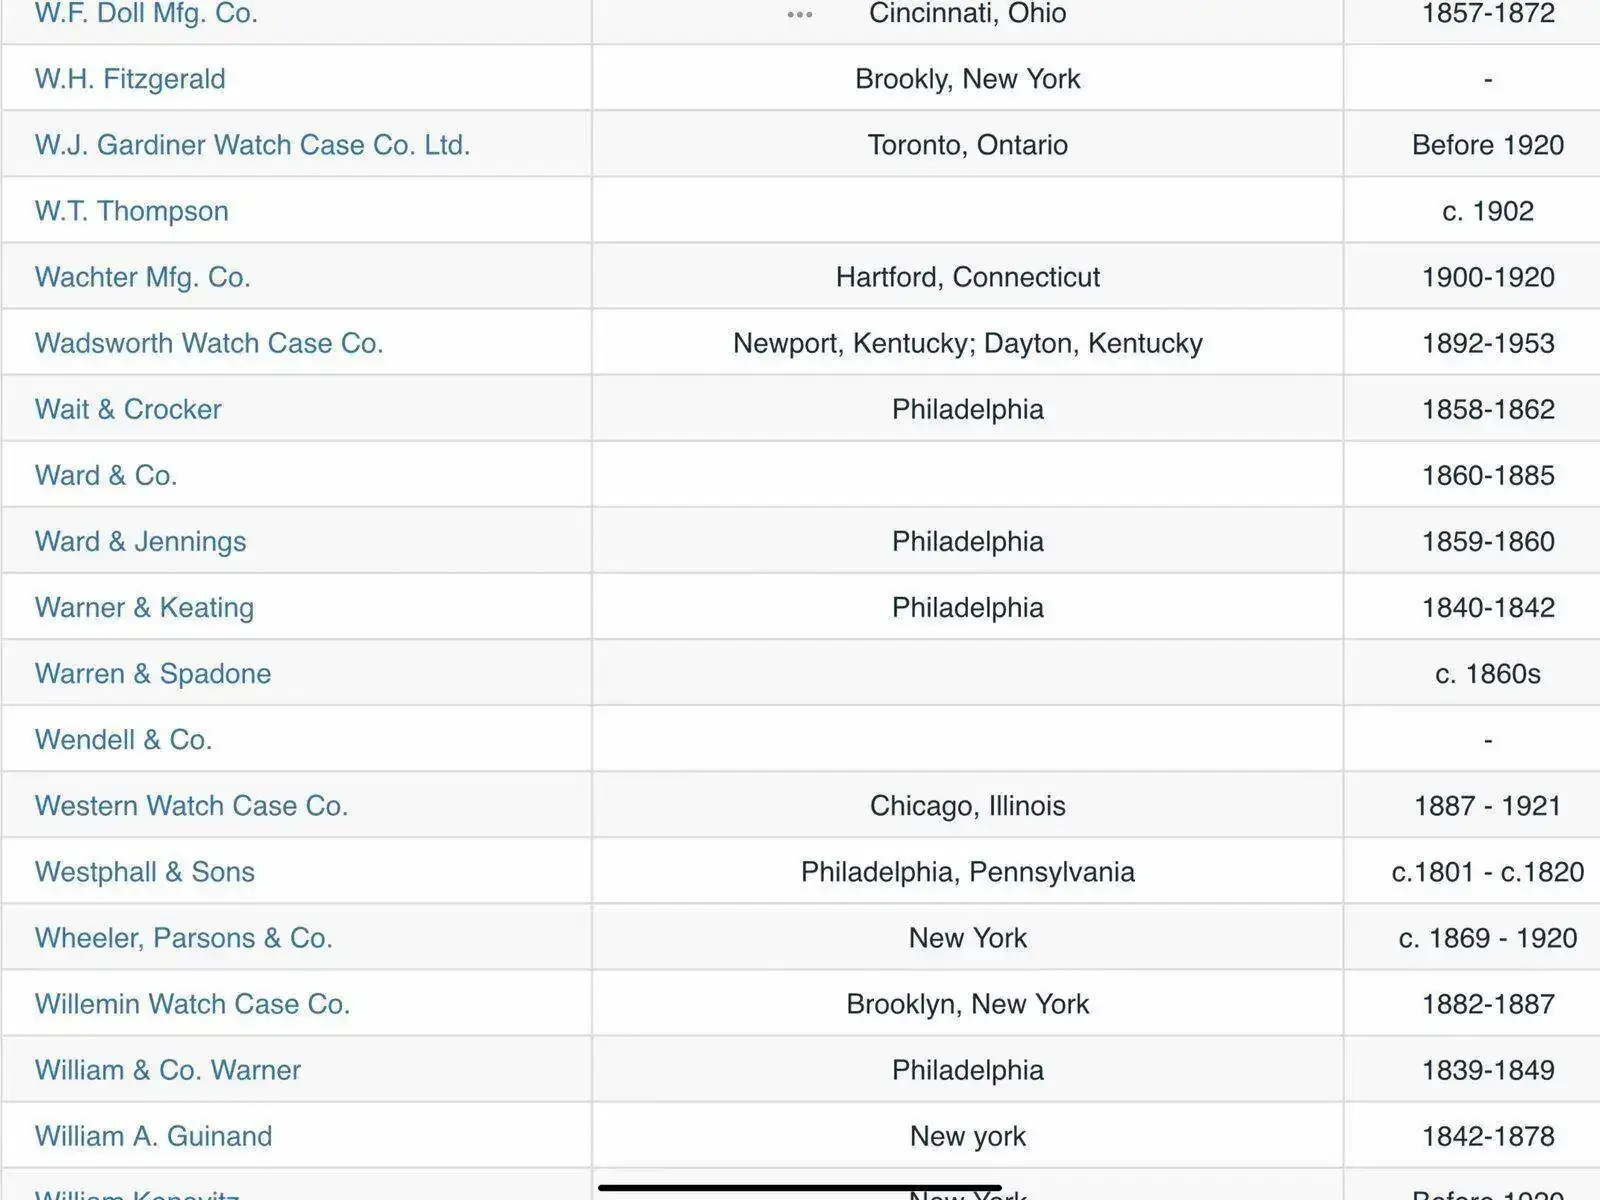The width and height of the screenshot is (1600, 1200).
Task: Select the W.T. Thompson link
Action: [132, 211]
